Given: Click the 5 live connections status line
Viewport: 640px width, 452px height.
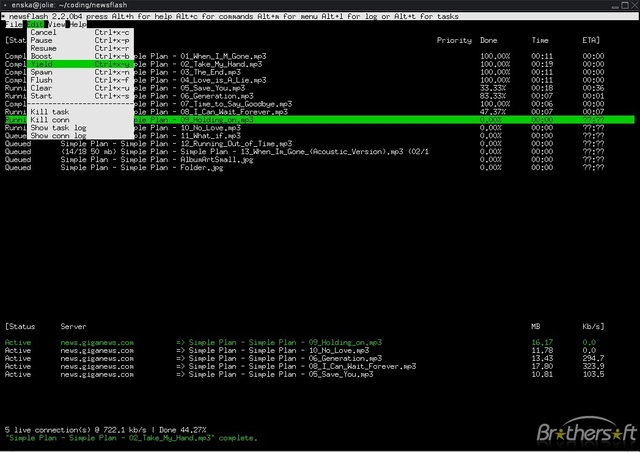Looking at the screenshot, I should pyautogui.click(x=106, y=430).
